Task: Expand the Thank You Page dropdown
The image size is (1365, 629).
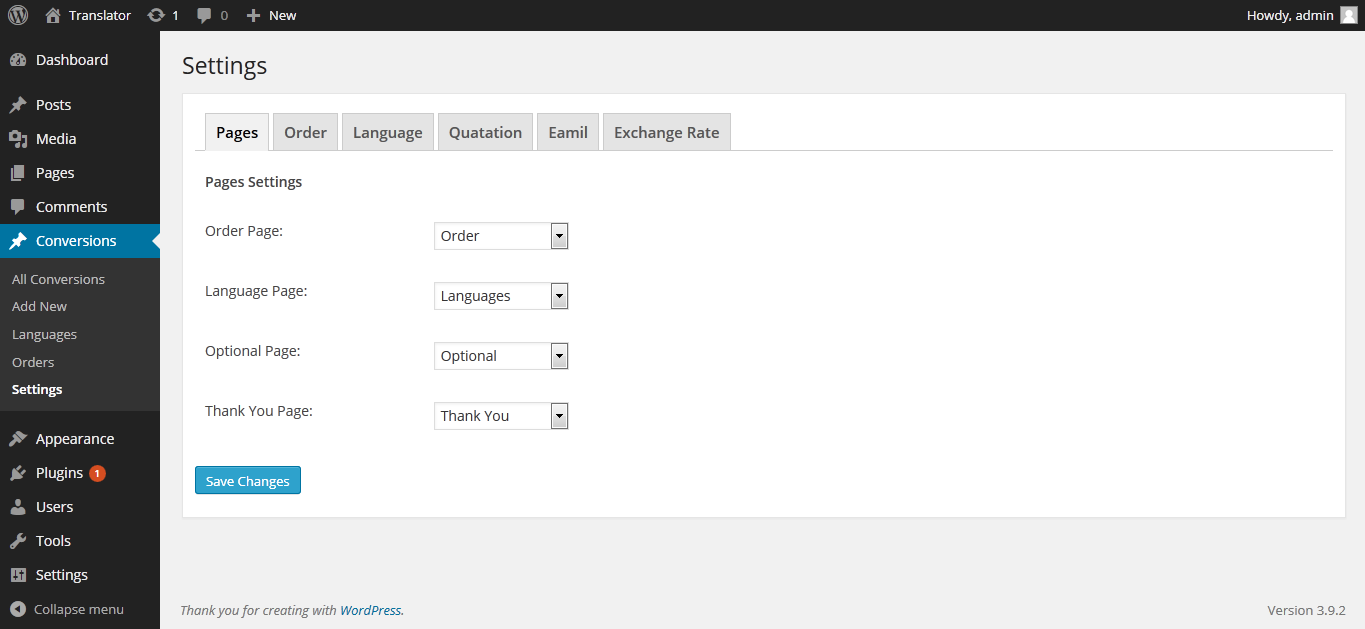Action: coord(501,416)
